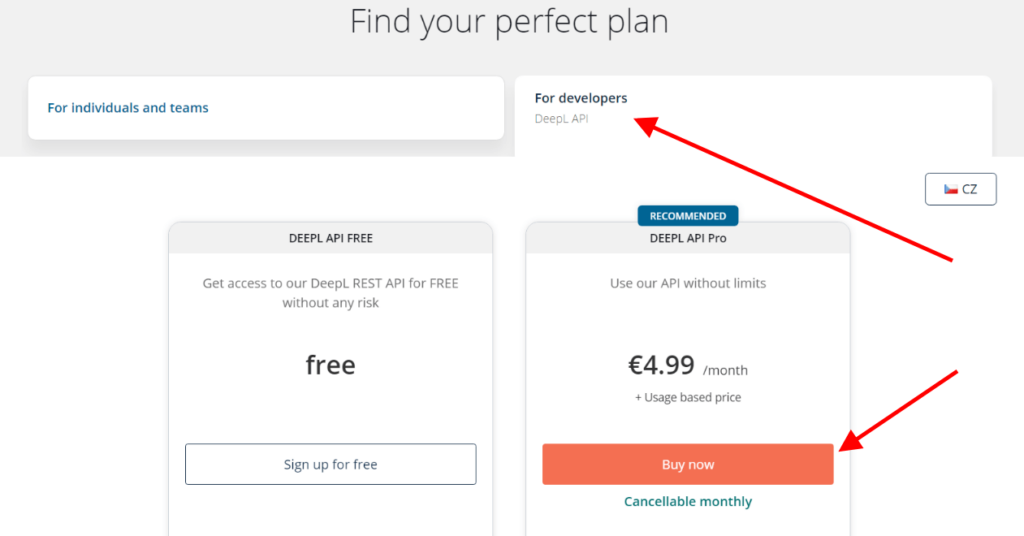
Task: Select the DEEPL API Pro card header
Action: tap(688, 238)
